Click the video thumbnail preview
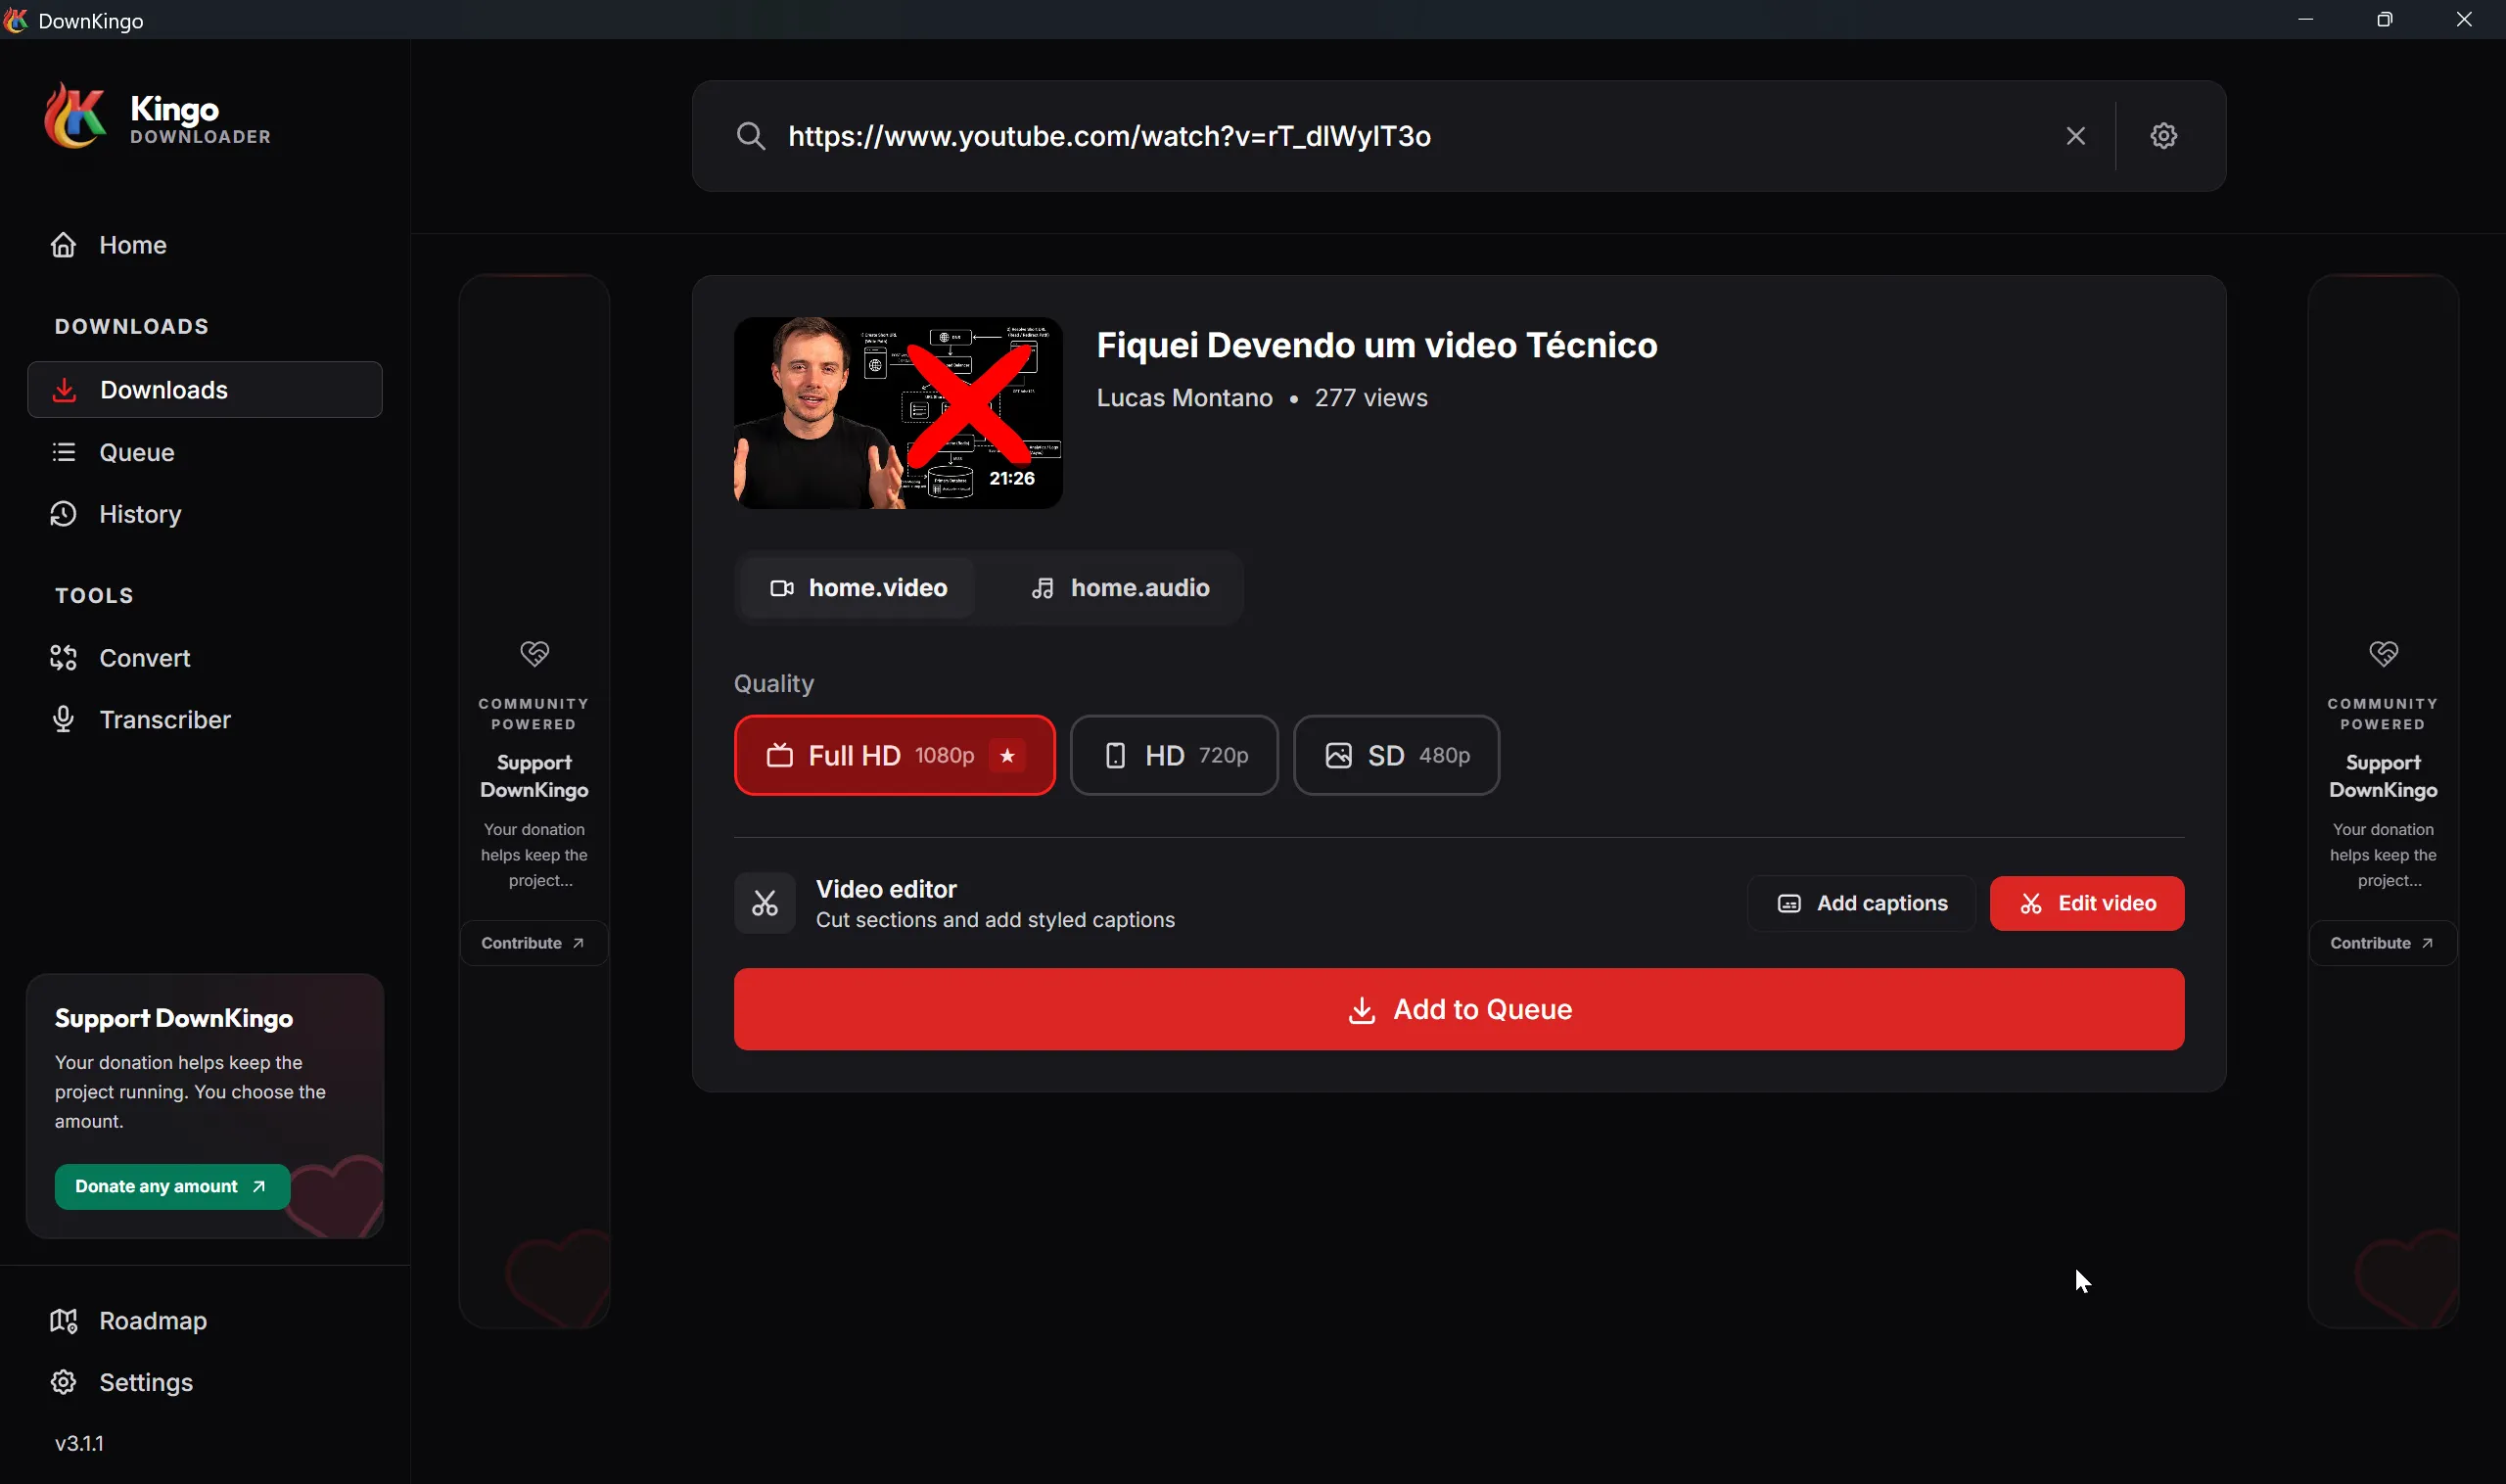Image resolution: width=2506 pixels, height=1484 pixels. [898, 413]
